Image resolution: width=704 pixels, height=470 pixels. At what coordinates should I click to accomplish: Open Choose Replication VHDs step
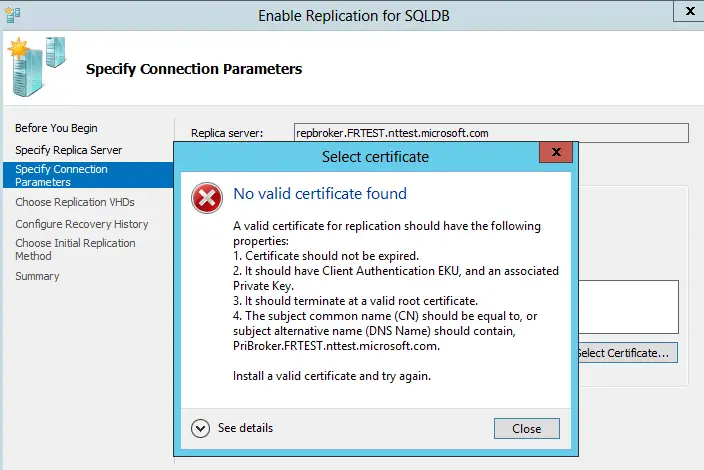75,202
